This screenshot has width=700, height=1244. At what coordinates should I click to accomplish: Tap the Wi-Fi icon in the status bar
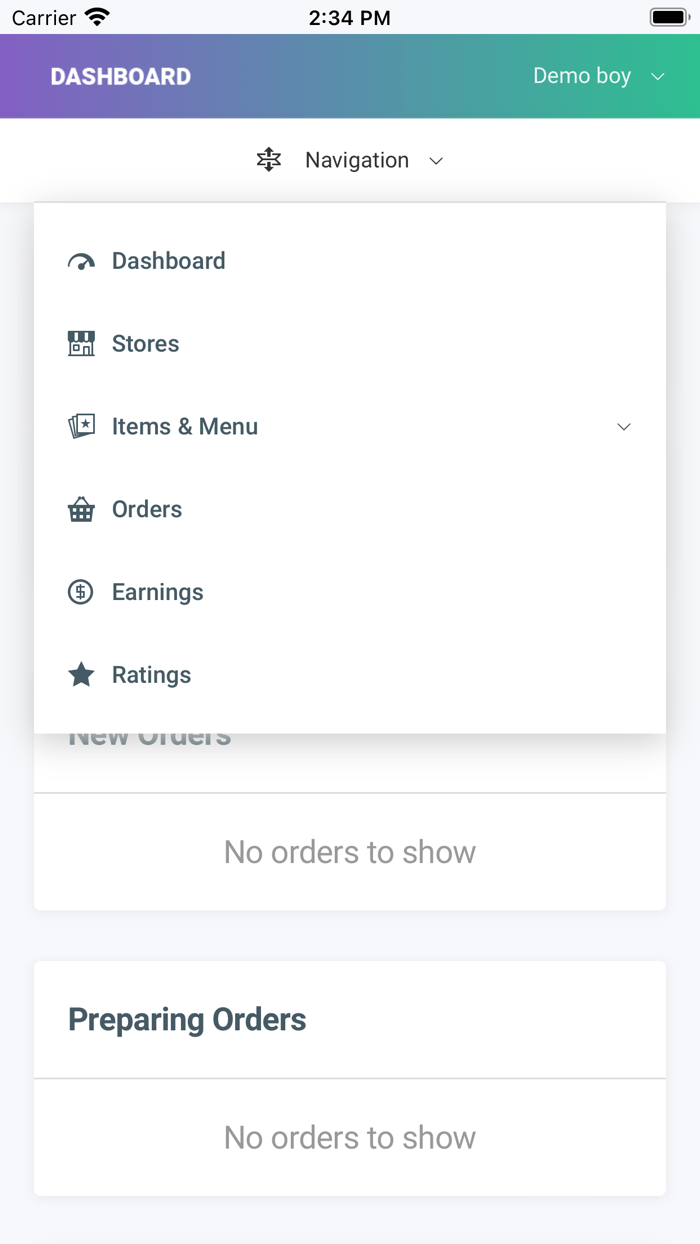95,15
